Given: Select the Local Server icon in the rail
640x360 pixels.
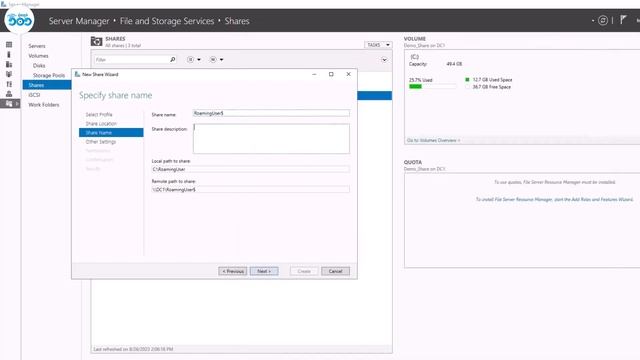Looking at the screenshot, I should (x=9, y=54).
